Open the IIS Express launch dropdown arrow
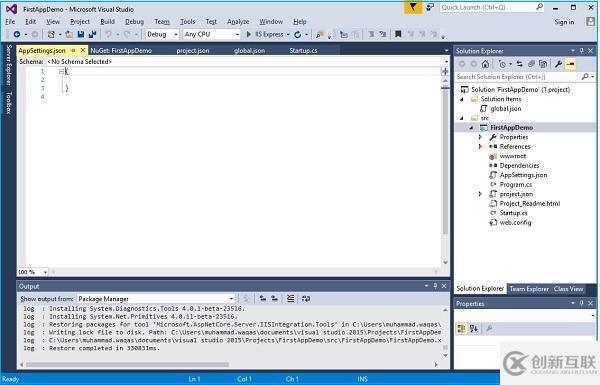The width and height of the screenshot is (600, 385). (288, 34)
